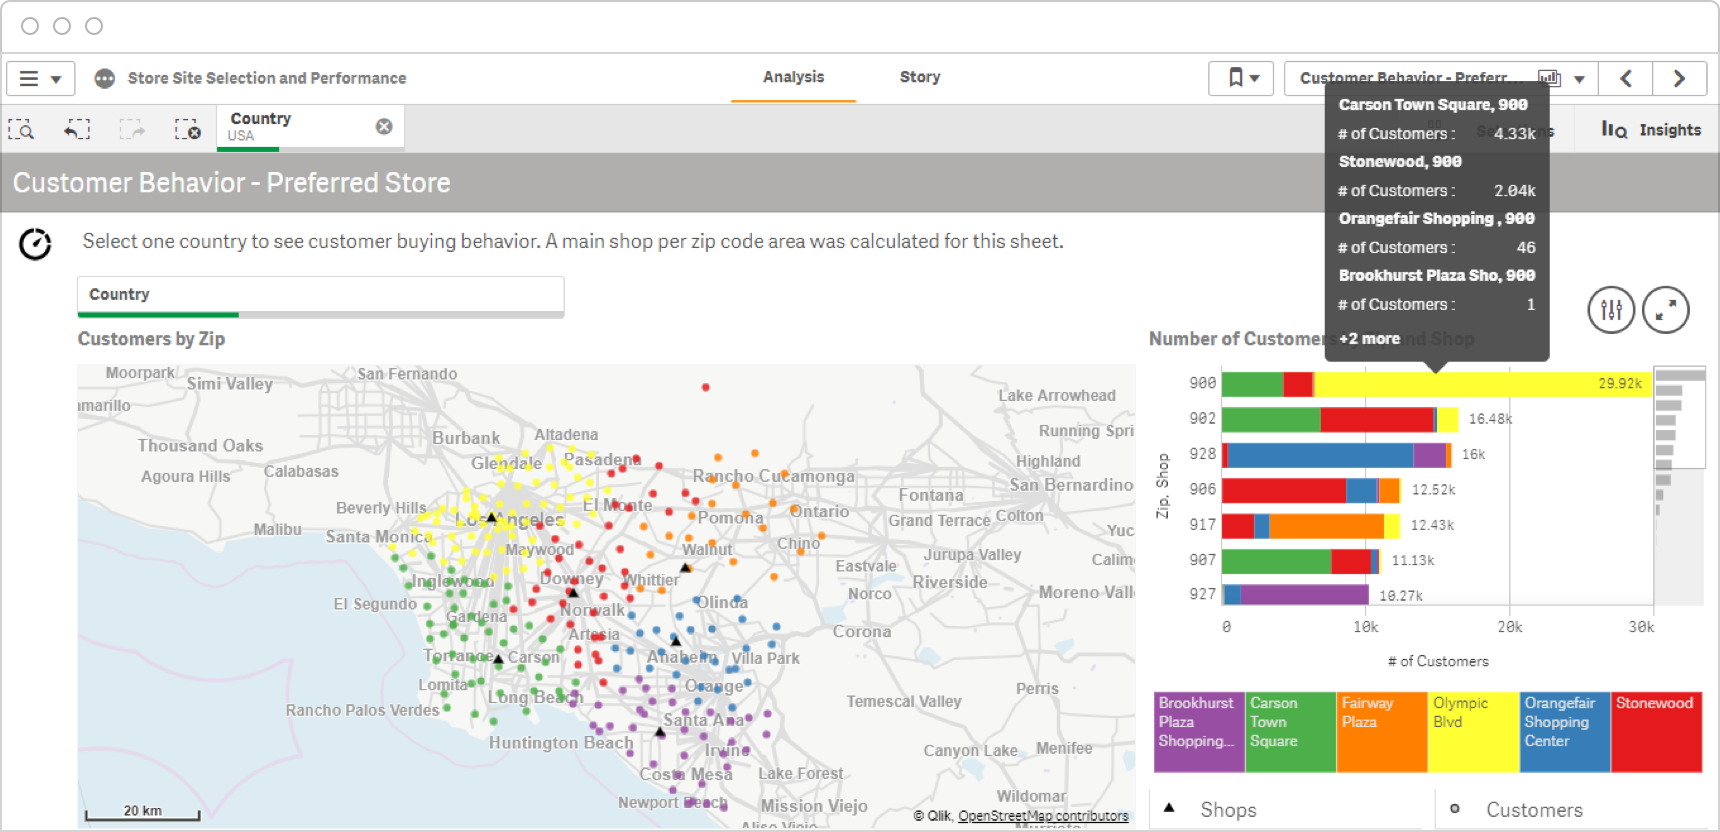The width and height of the screenshot is (1720, 832).
Task: Go to the previous sheet
Action: [x=1625, y=78]
